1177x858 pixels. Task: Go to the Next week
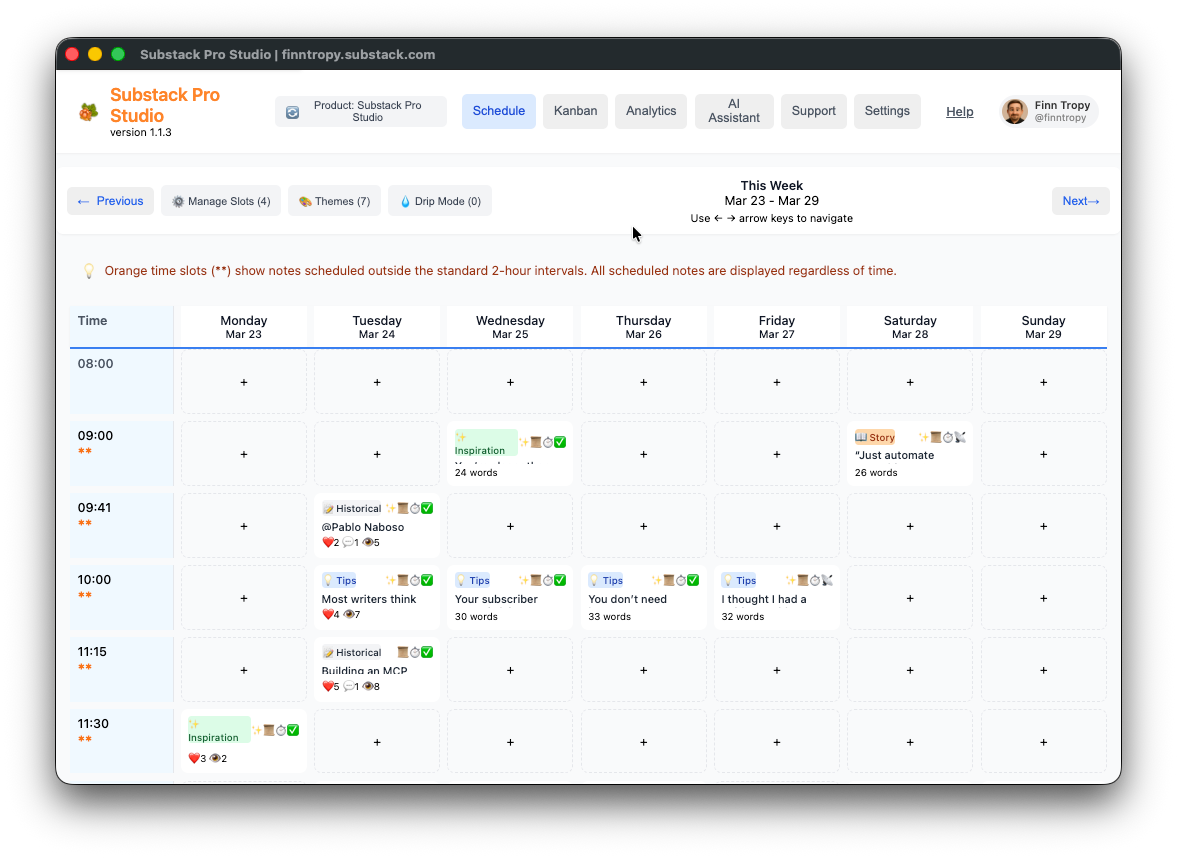pyautogui.click(x=1080, y=201)
